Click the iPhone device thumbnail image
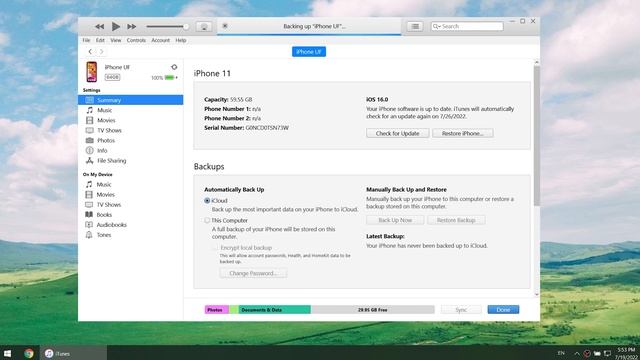The height and width of the screenshot is (360, 640). pos(92,72)
